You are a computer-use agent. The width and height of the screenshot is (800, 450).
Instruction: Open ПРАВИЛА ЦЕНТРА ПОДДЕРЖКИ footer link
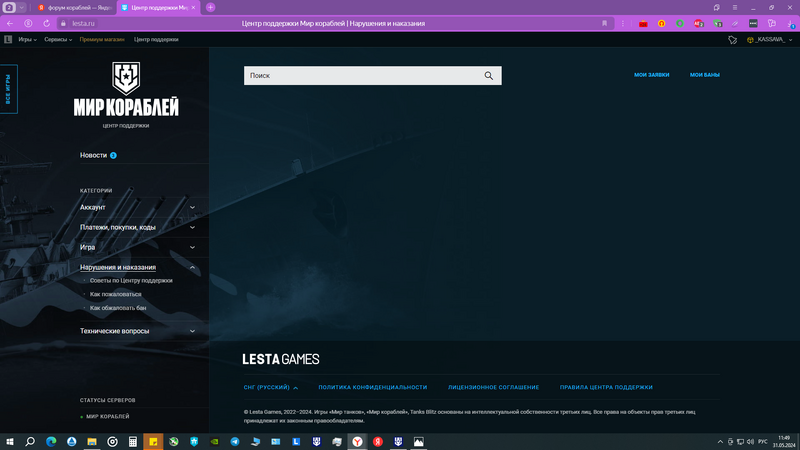[x=606, y=387]
